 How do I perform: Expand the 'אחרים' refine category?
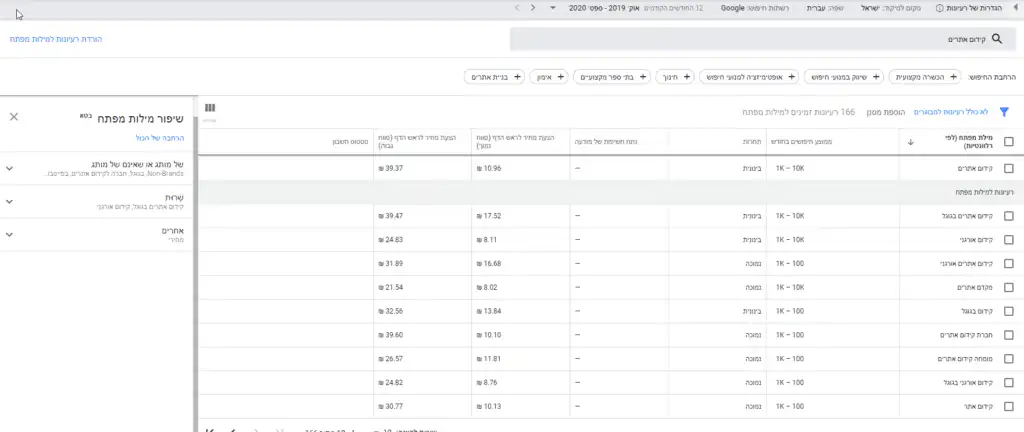(x=9, y=234)
